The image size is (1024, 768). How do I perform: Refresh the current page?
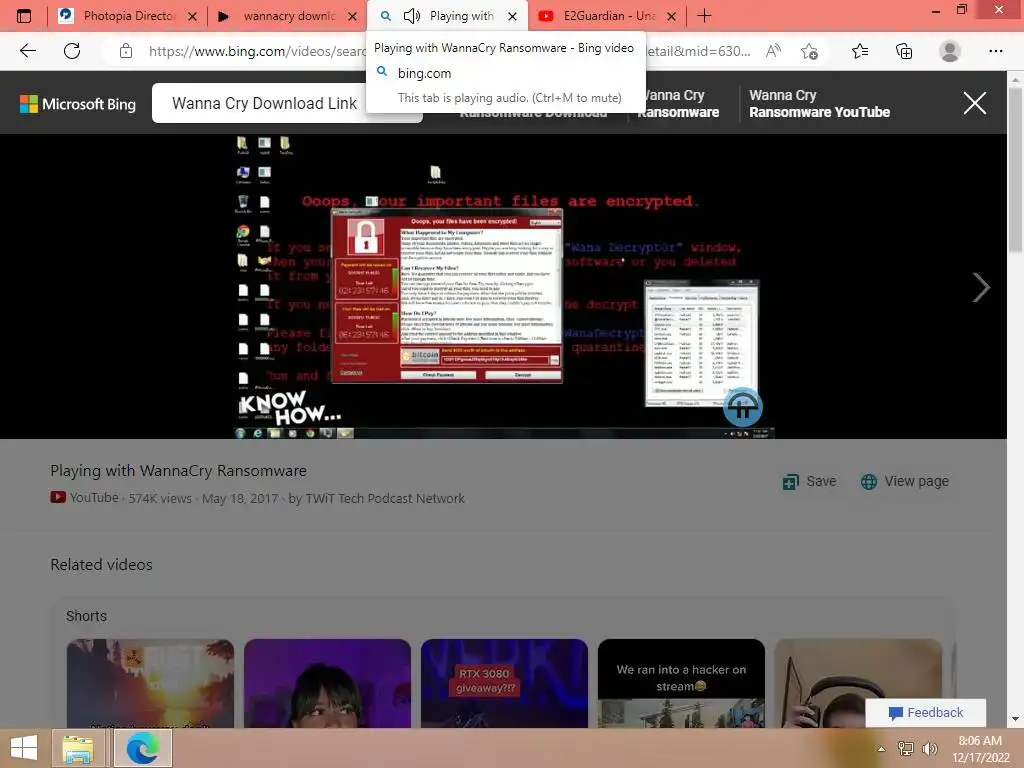point(72,51)
